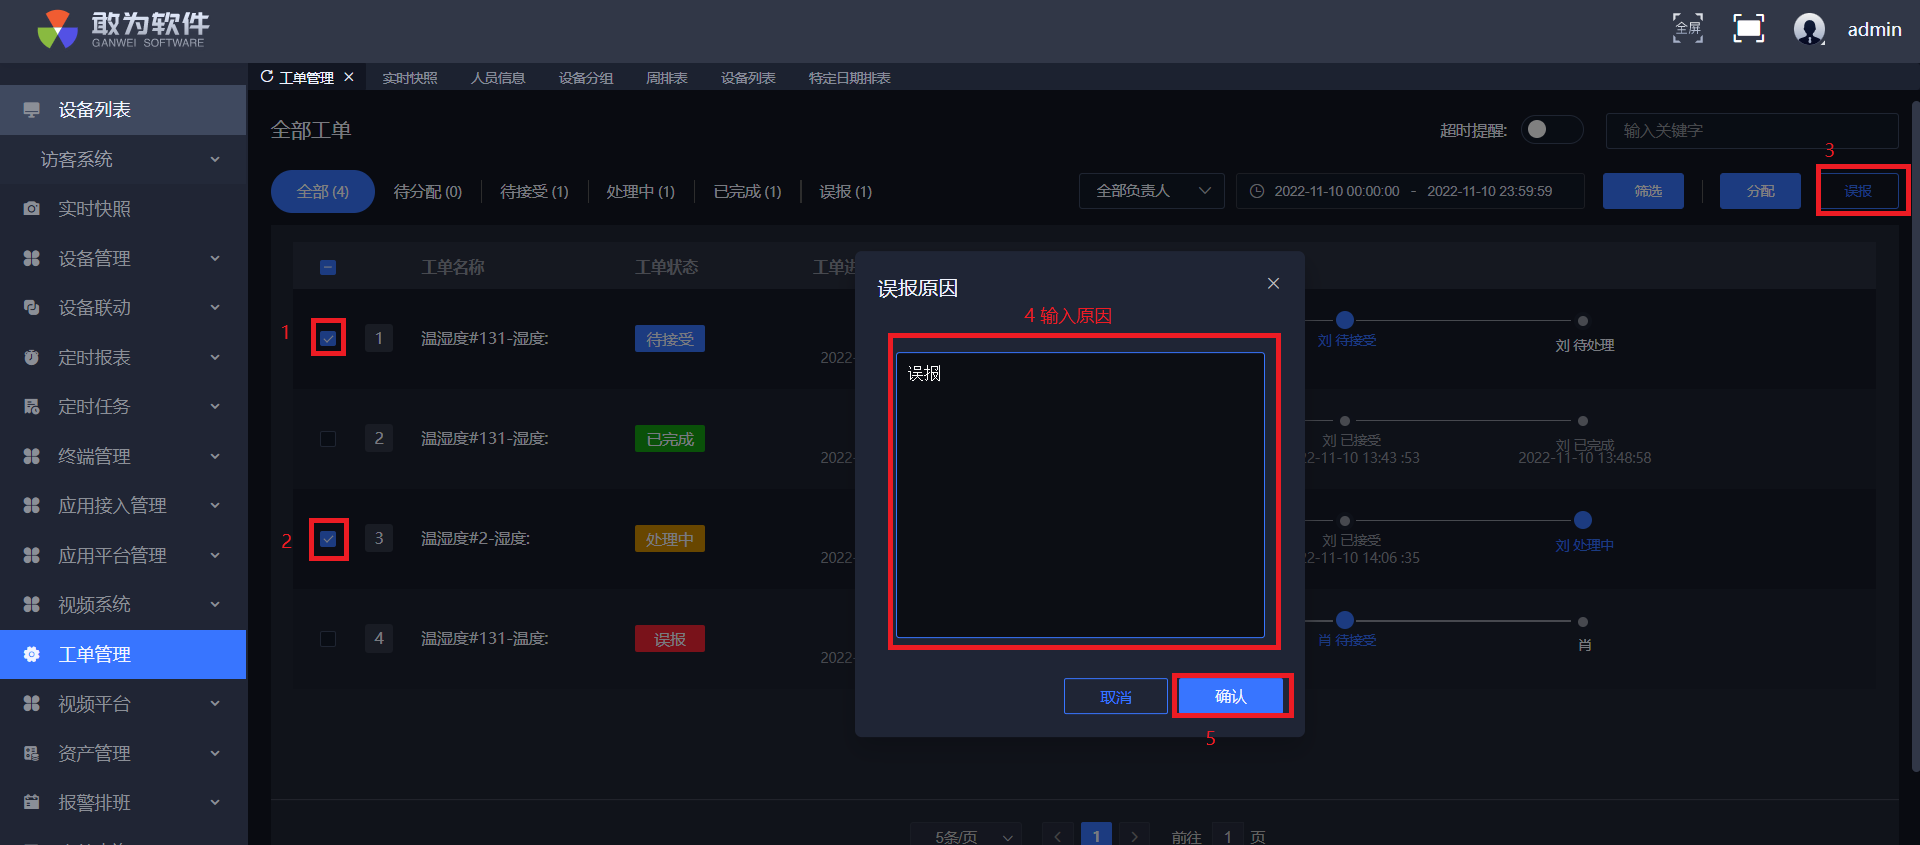The width and height of the screenshot is (1920, 845).
Task: Click the 视频系统 sidebar icon
Action: (x=32, y=605)
